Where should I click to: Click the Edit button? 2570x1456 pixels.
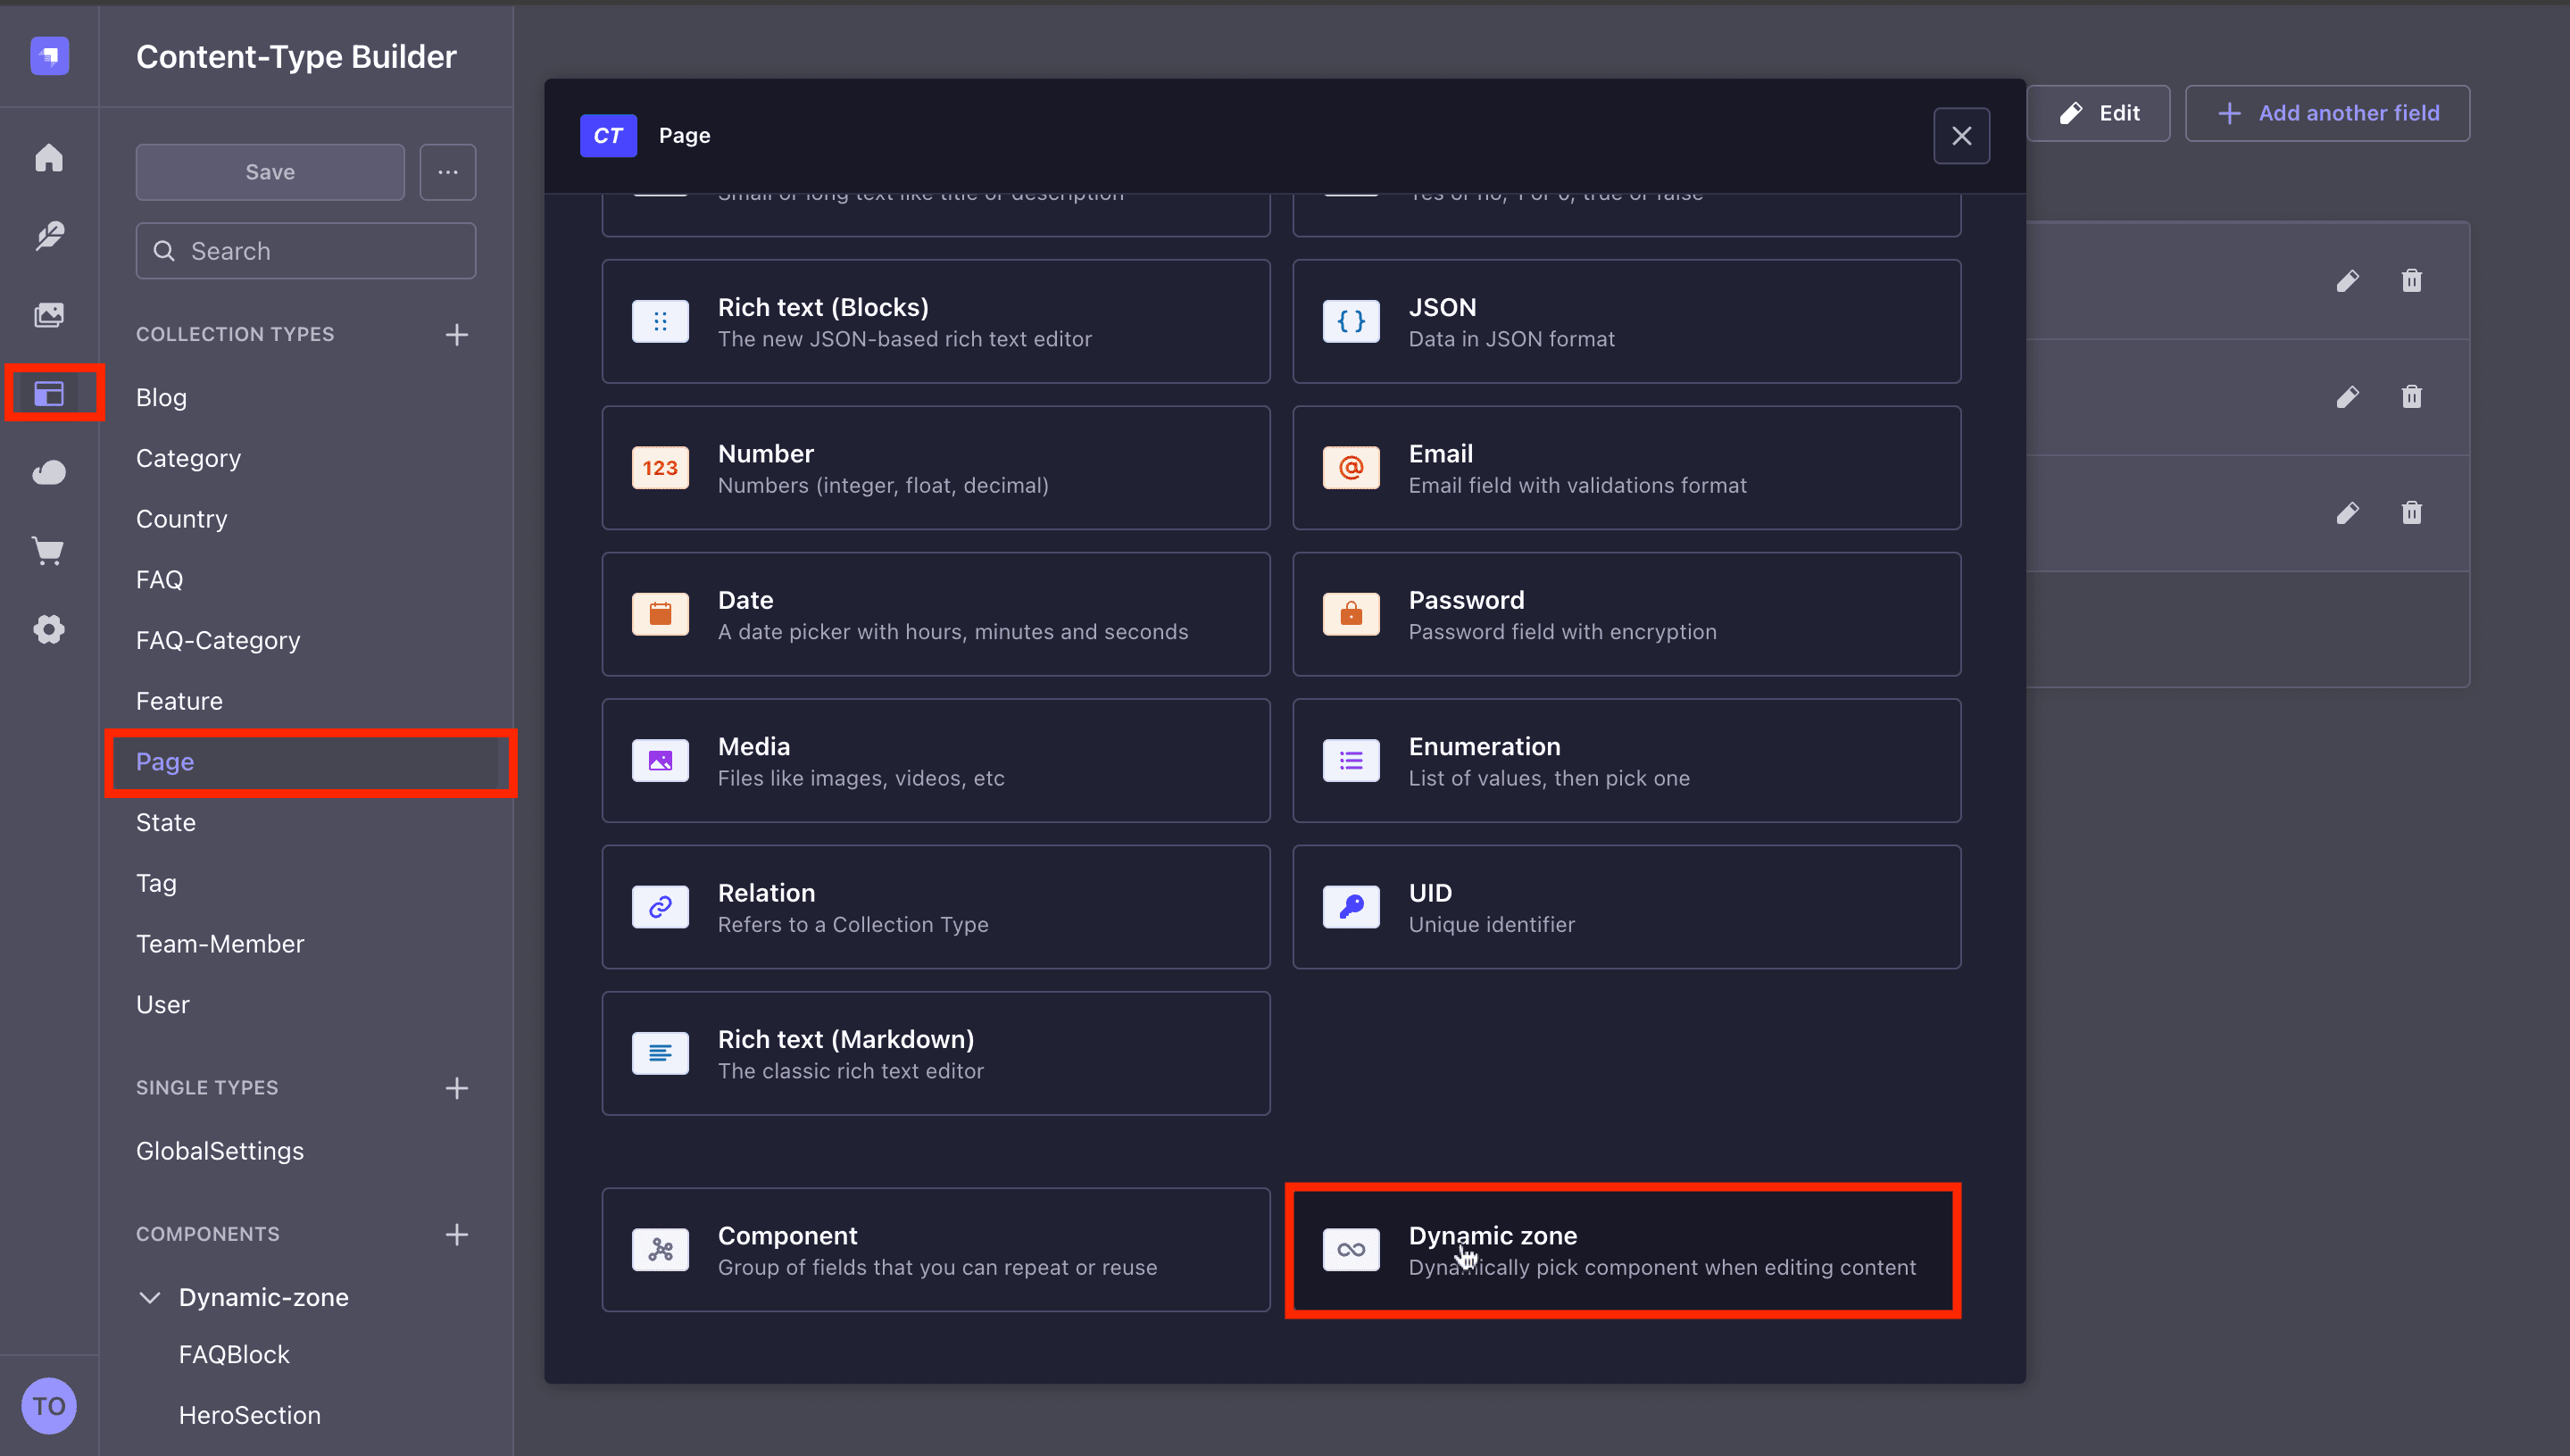click(x=2098, y=113)
